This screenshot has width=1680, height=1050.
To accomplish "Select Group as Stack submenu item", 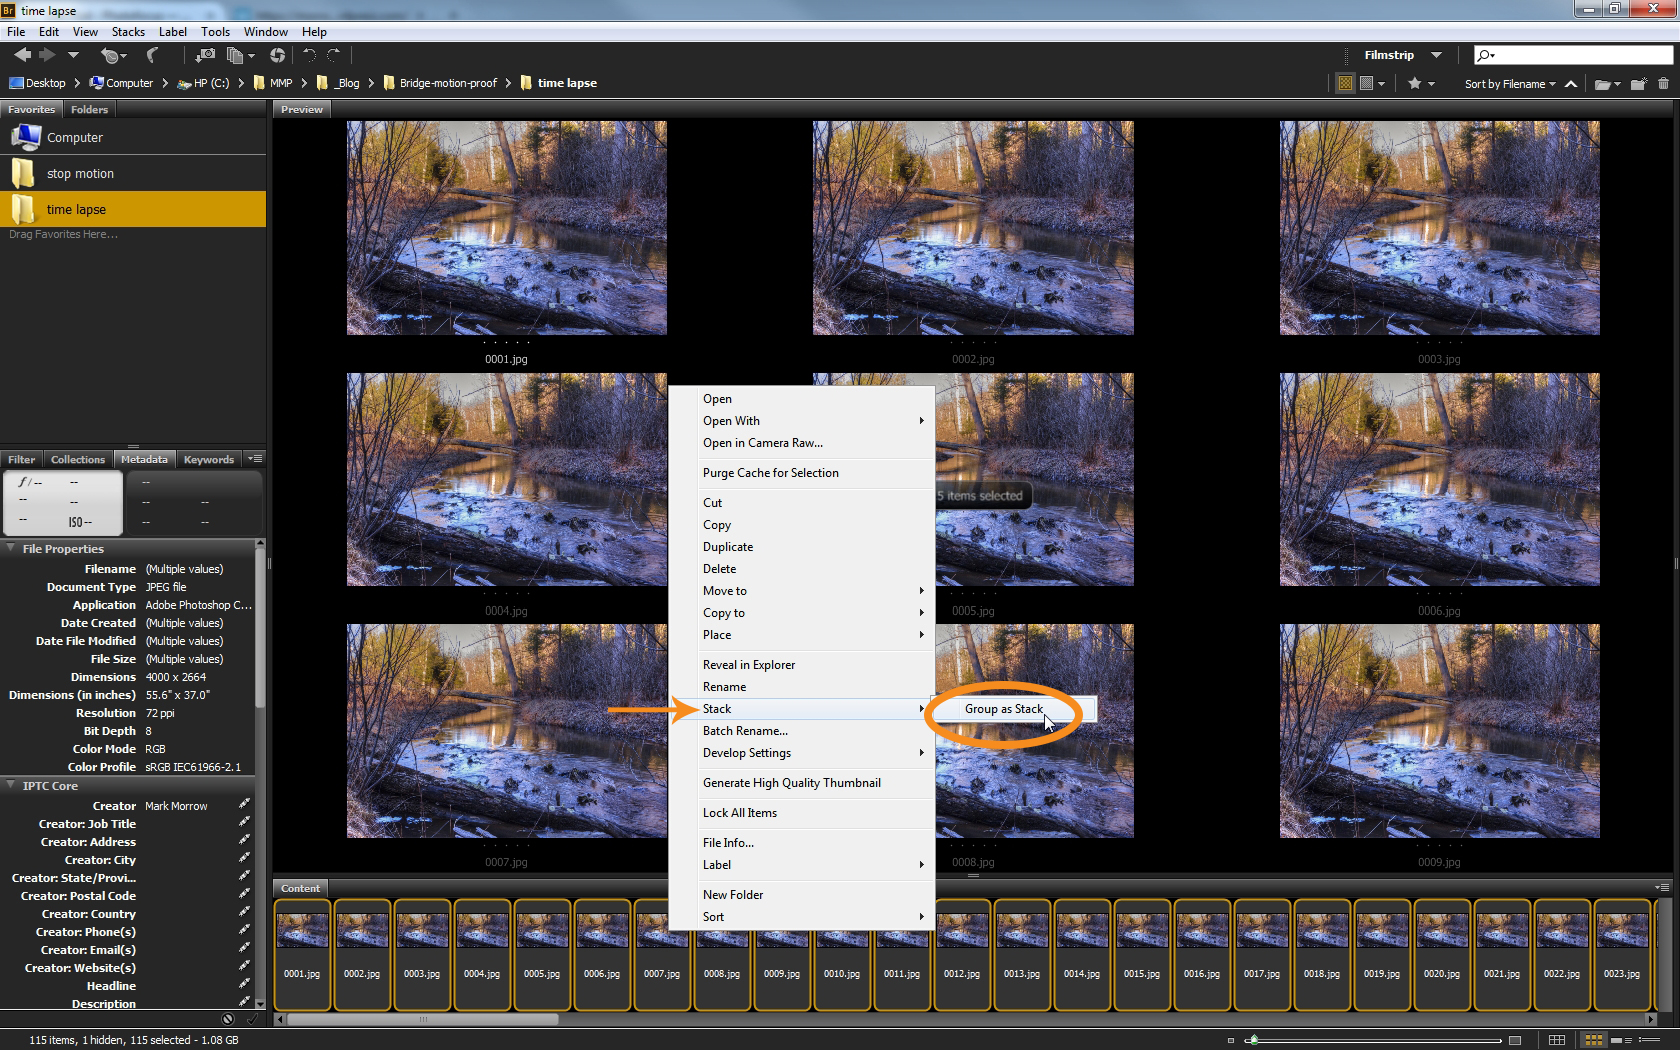I will pos(1003,709).
